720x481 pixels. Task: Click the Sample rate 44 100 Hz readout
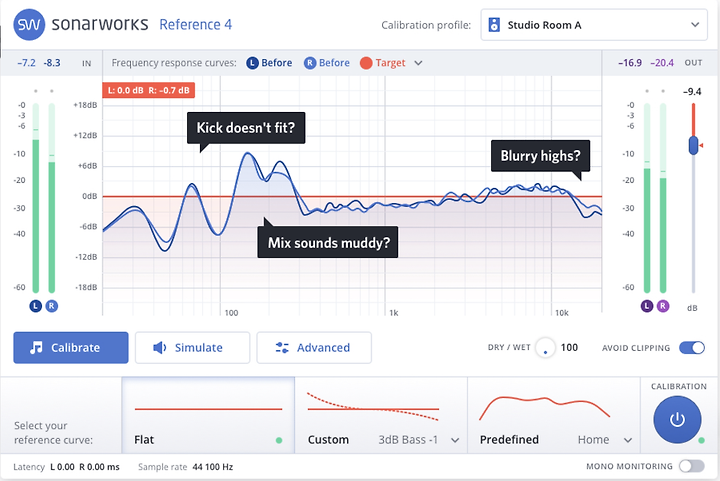[186, 467]
